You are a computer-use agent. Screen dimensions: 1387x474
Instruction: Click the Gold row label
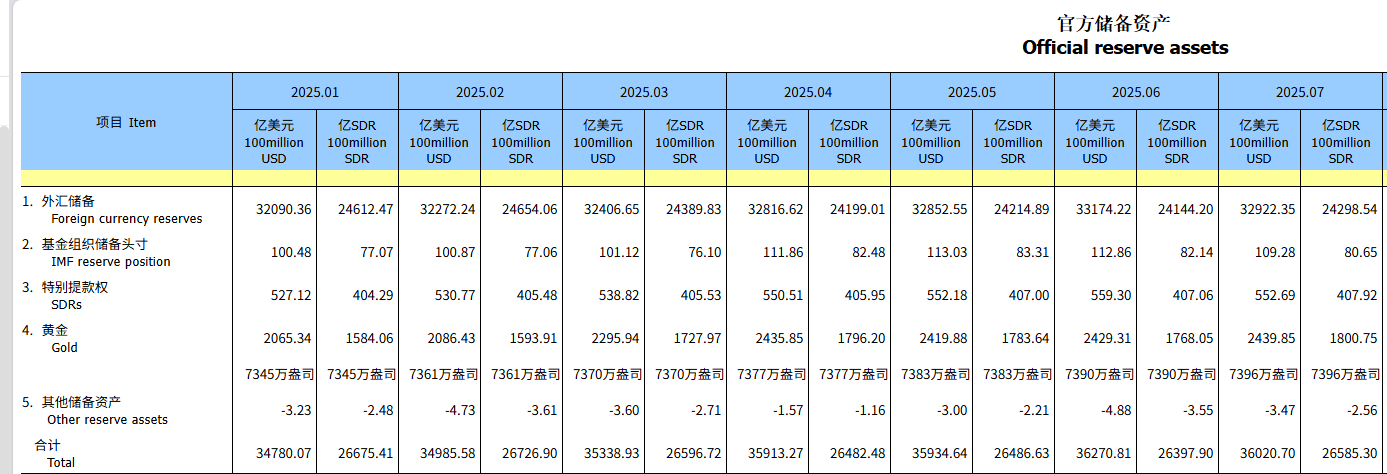(x=64, y=348)
